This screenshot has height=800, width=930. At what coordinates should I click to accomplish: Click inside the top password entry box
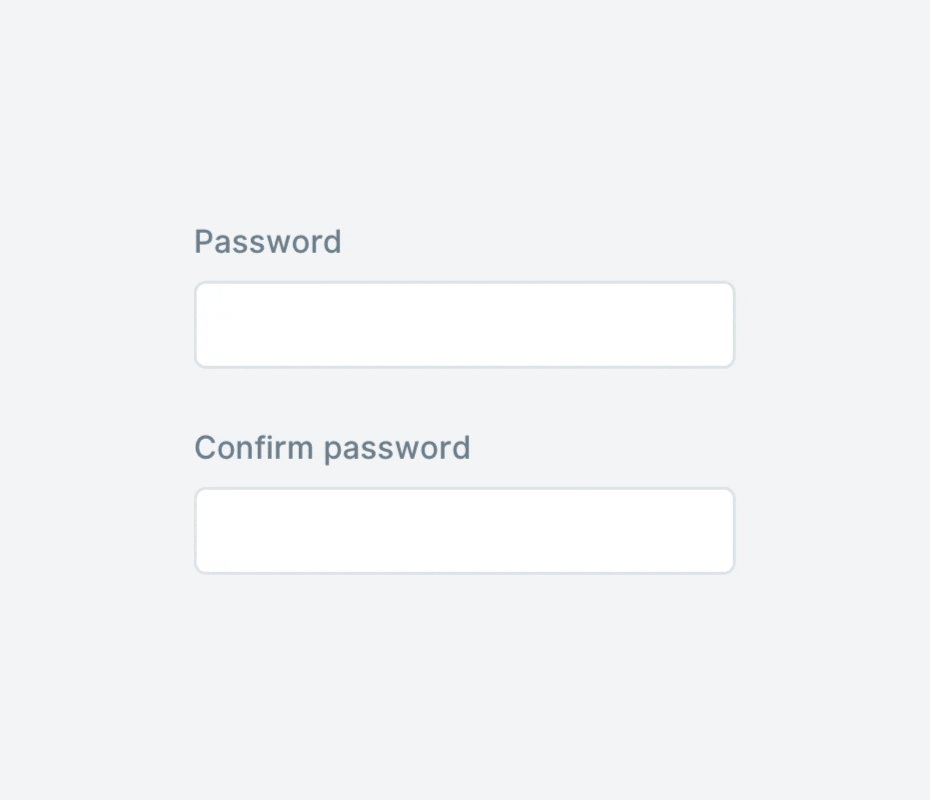pyautogui.click(x=464, y=324)
